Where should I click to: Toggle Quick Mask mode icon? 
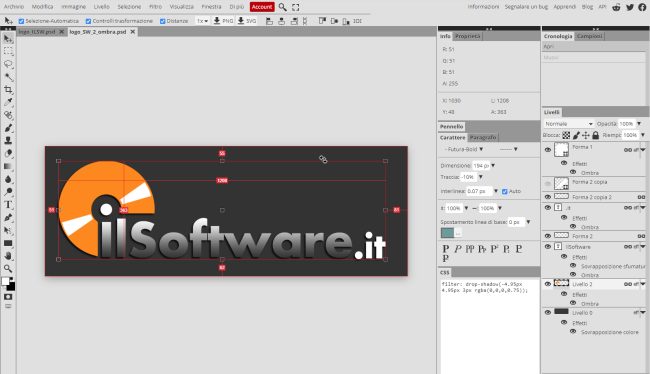pos(8,297)
